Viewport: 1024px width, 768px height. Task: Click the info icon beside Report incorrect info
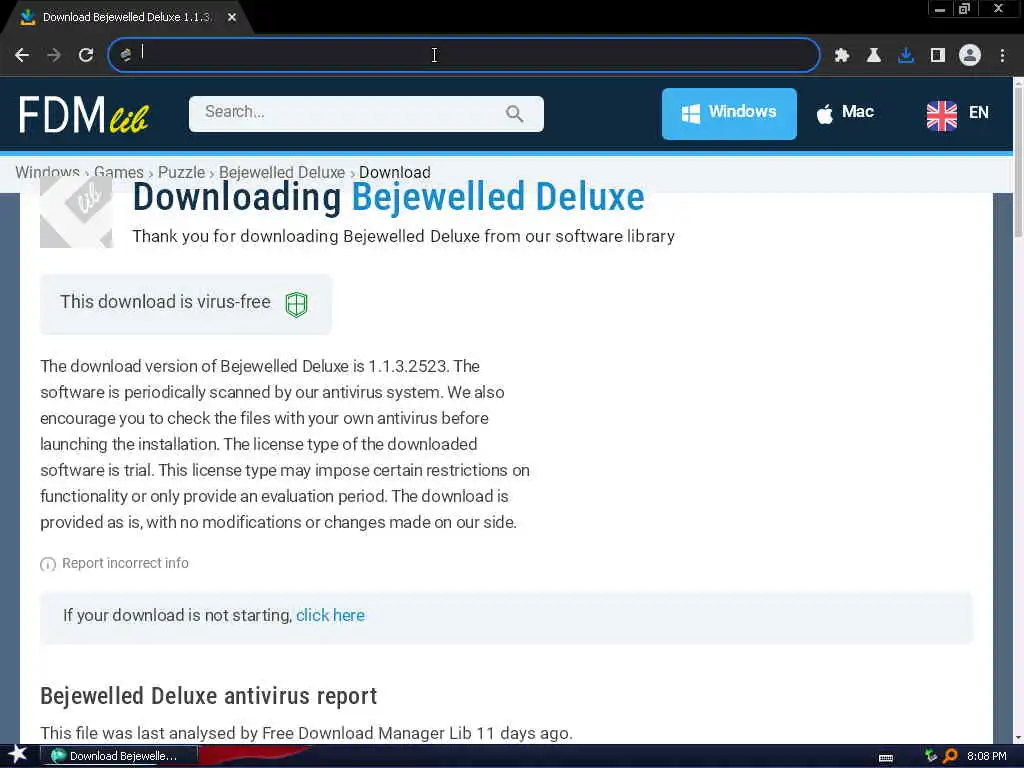(x=48, y=564)
